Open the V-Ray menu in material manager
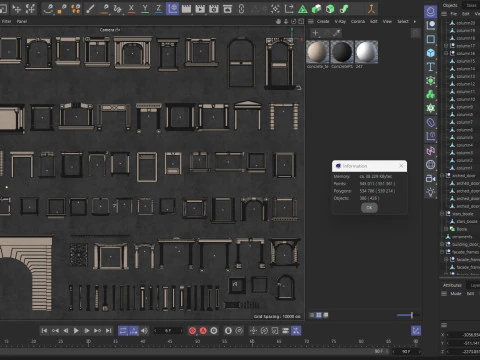 (340, 21)
